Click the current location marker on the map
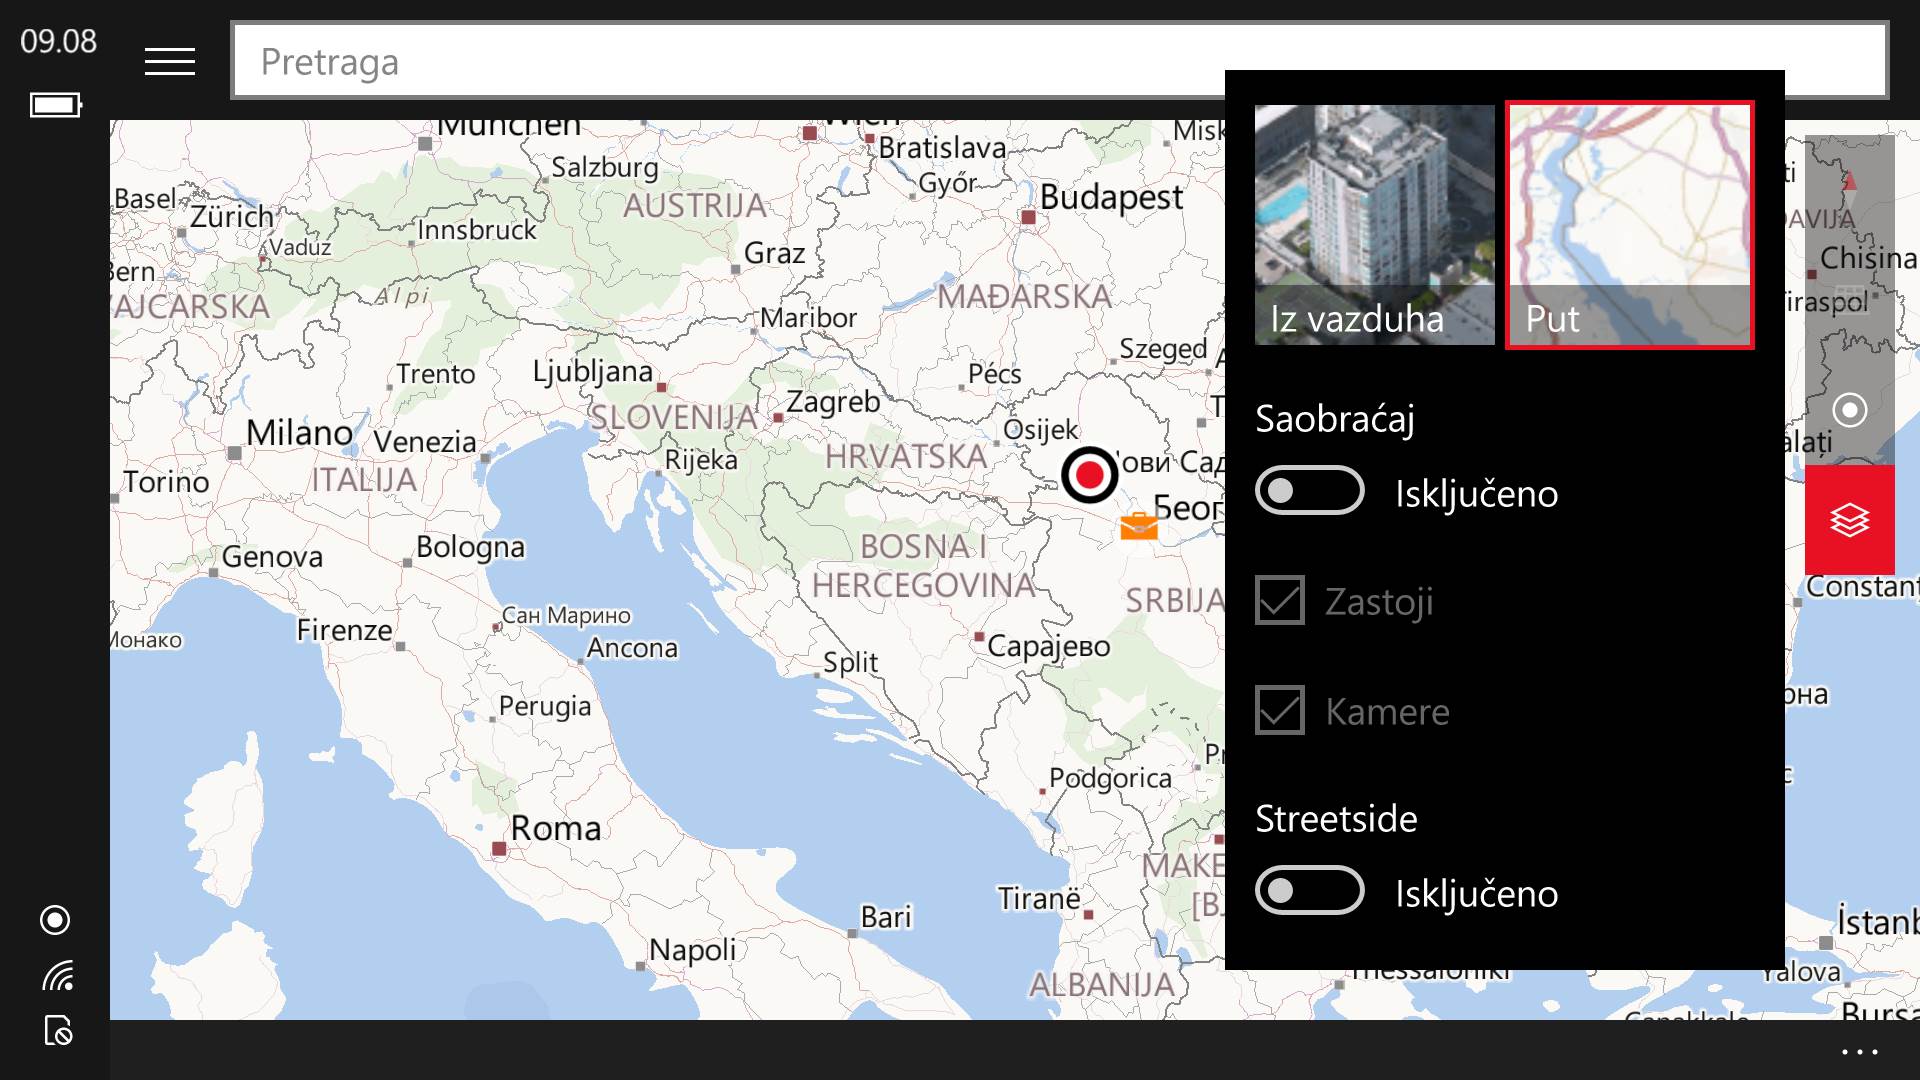1920x1080 pixels. click(x=1089, y=475)
